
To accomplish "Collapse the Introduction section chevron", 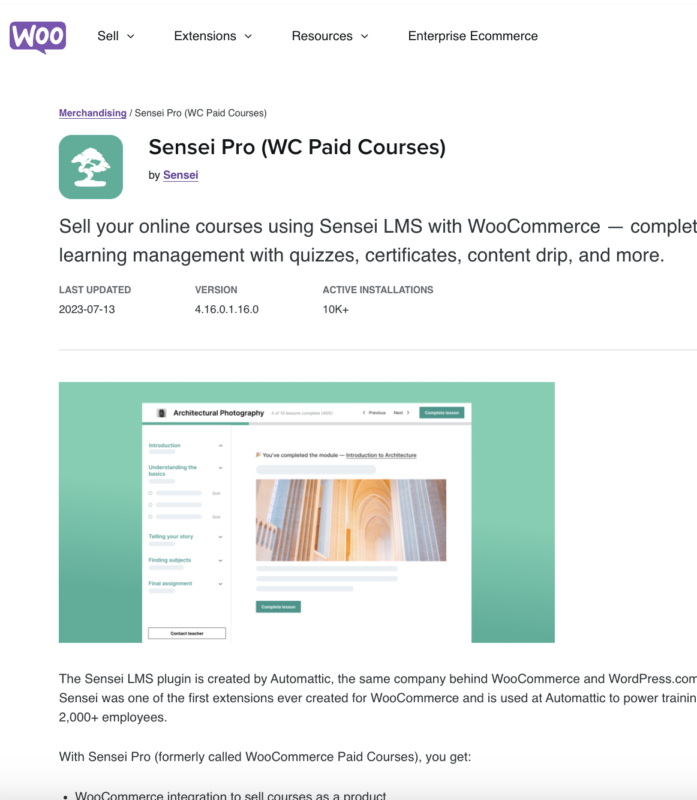I will coord(221,446).
